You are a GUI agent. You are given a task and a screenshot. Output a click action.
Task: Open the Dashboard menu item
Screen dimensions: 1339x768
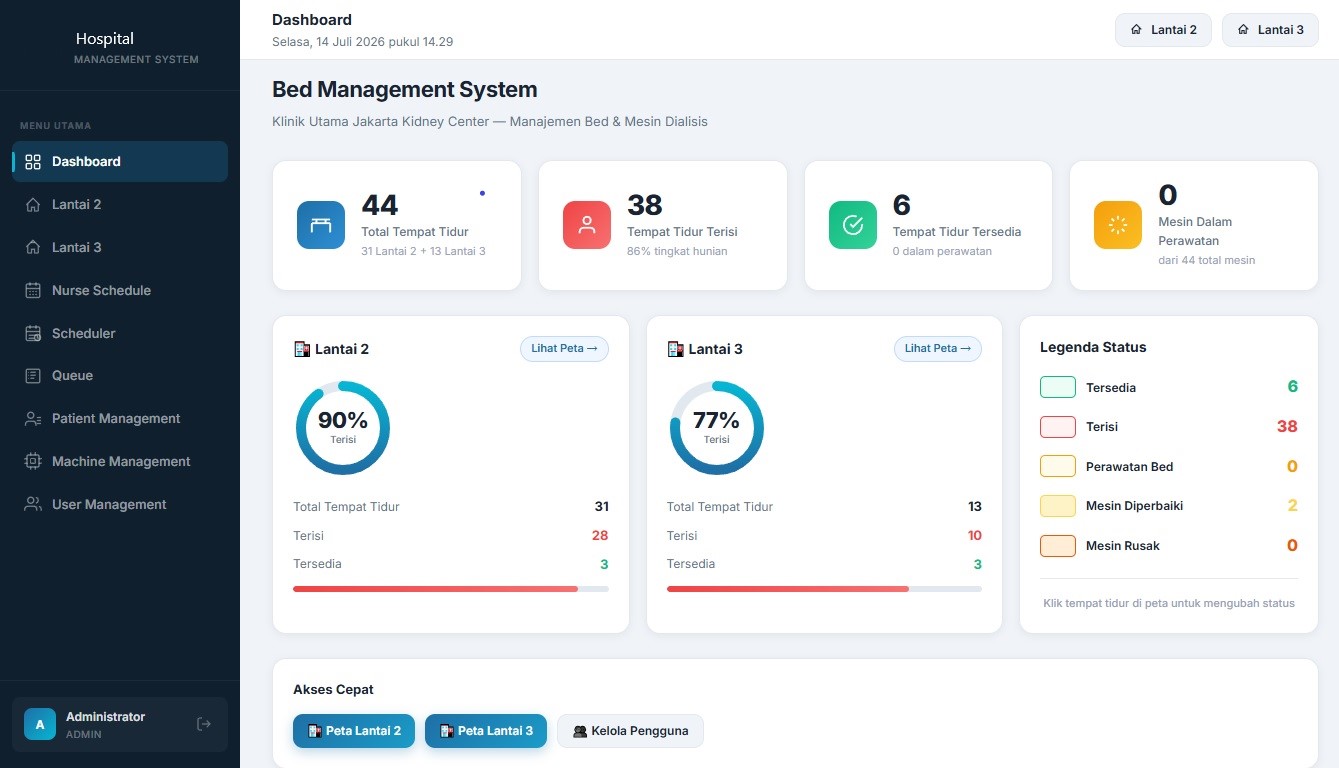coord(120,162)
